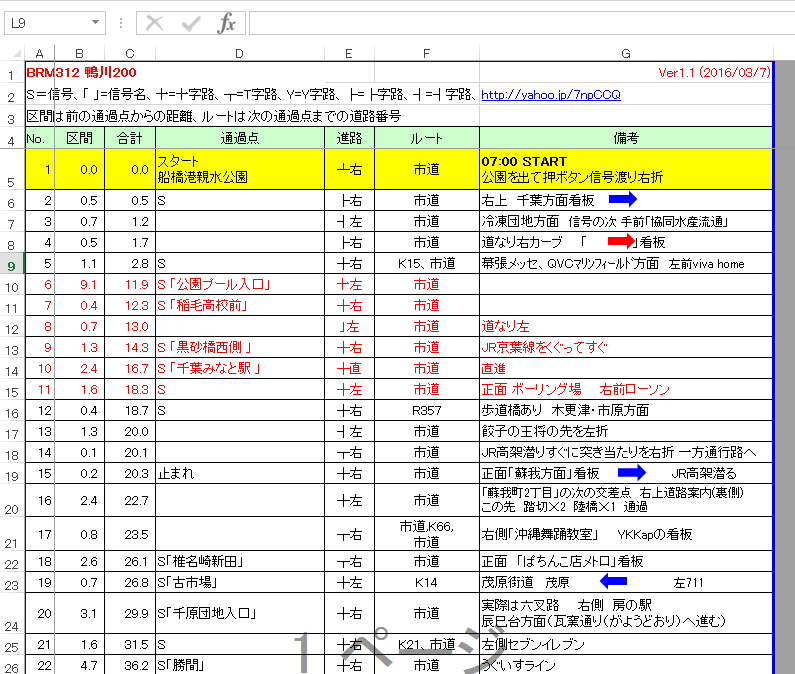Select the cell S「公園プール入口」
Screen dimensions: 795x674
240,285
